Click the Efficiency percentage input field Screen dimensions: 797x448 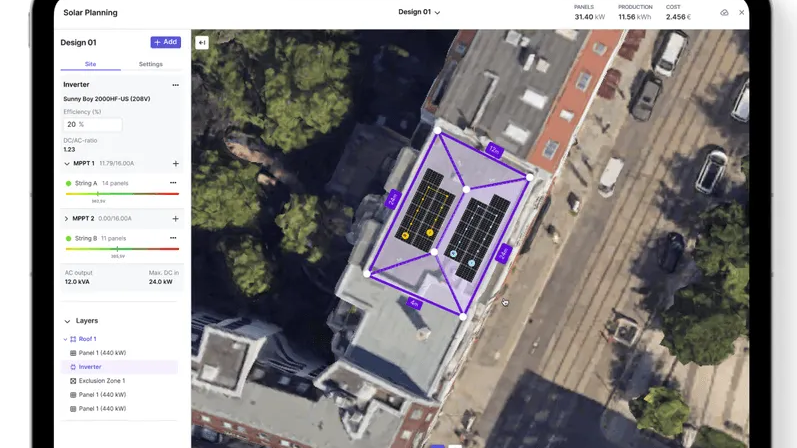pos(93,125)
